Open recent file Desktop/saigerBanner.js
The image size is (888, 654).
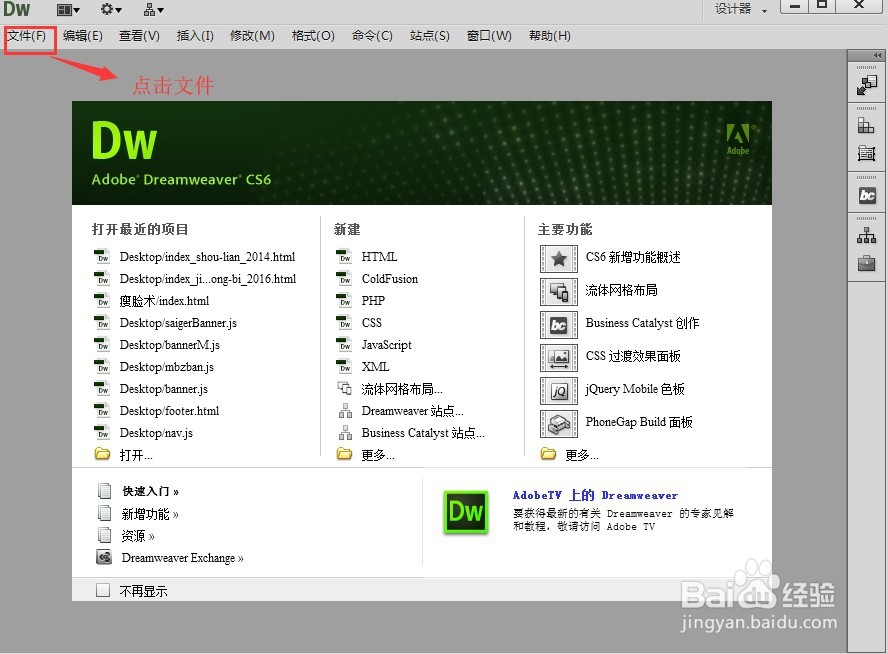pos(178,323)
